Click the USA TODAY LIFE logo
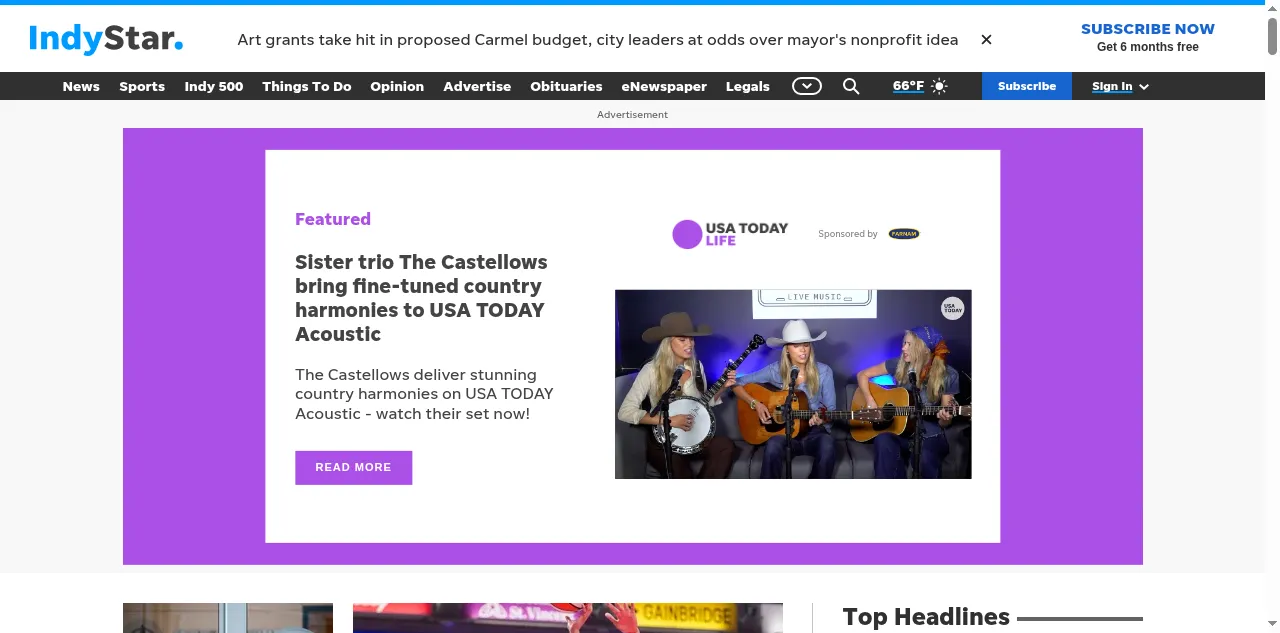1280x633 pixels. point(730,234)
